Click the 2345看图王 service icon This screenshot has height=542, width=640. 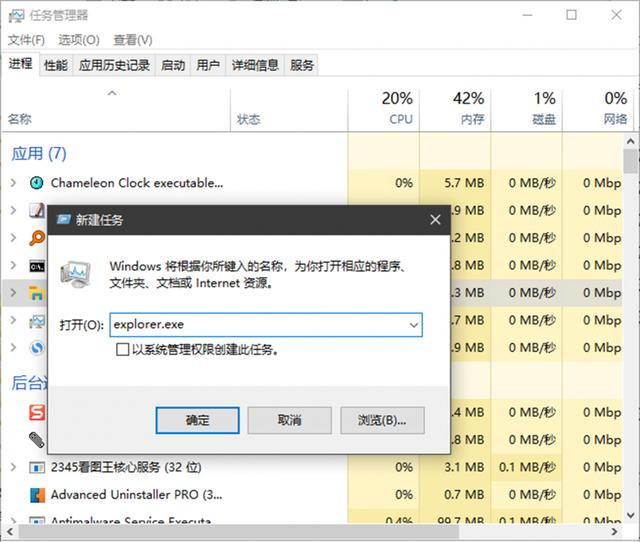coord(37,467)
